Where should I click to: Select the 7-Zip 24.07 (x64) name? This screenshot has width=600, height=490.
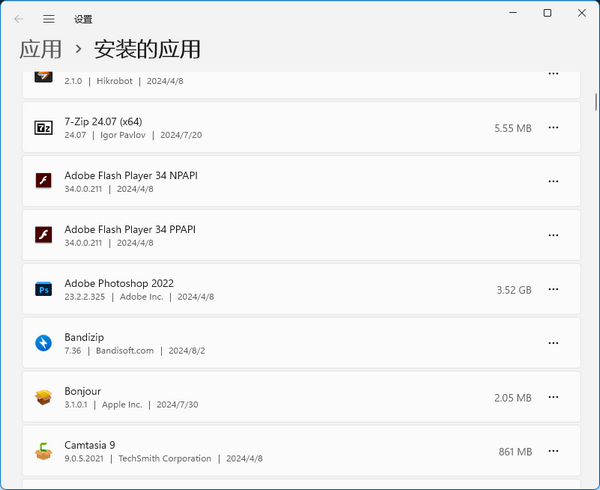click(103, 122)
